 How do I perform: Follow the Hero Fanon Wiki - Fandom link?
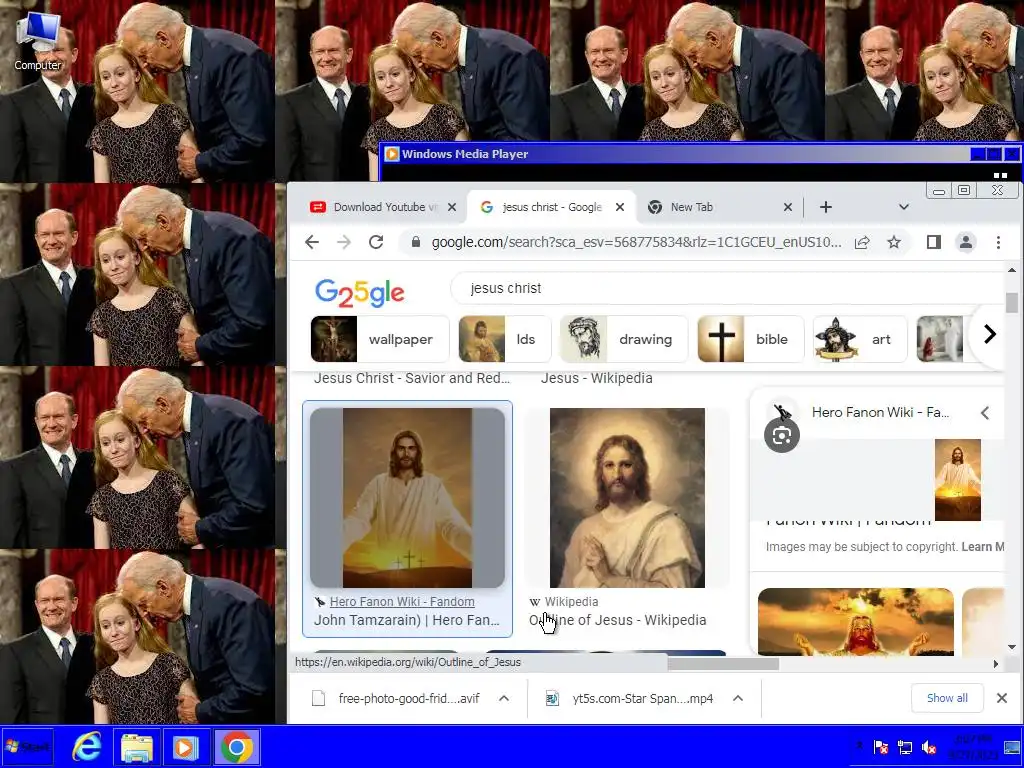[x=402, y=601]
